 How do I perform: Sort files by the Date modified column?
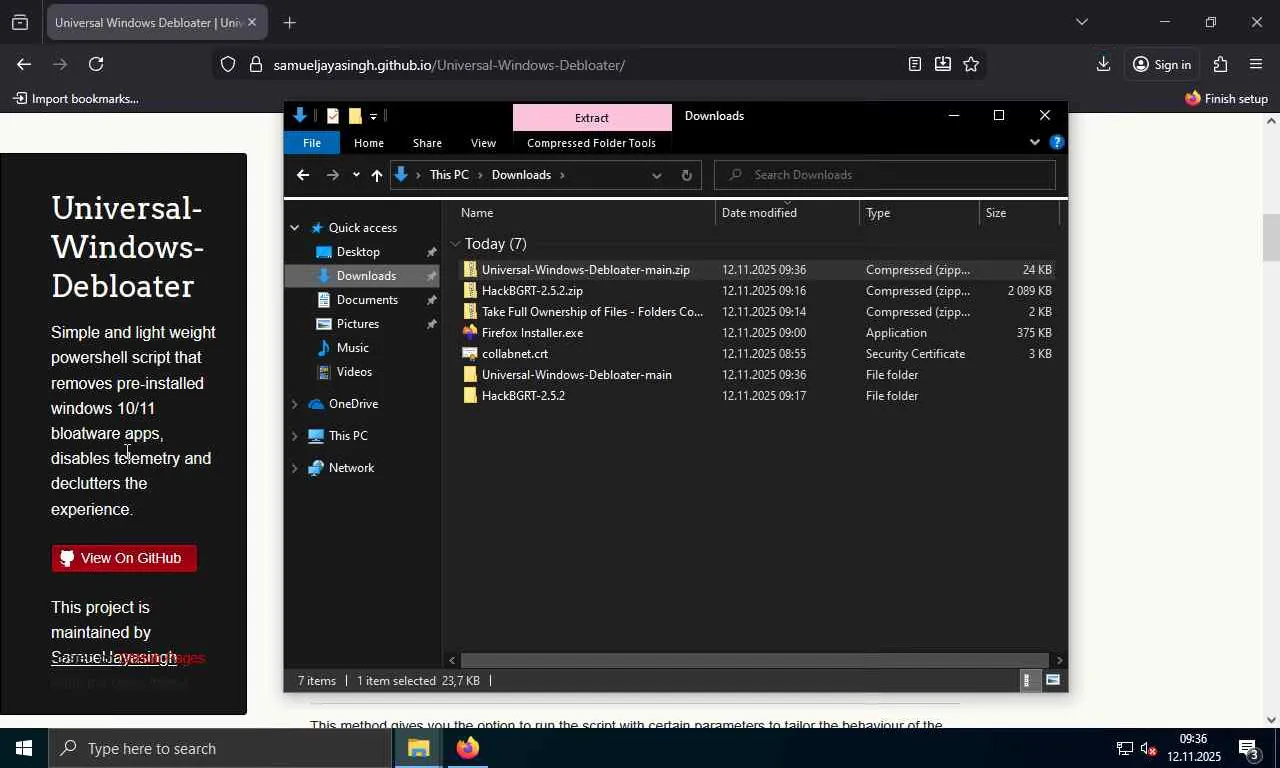(x=787, y=213)
